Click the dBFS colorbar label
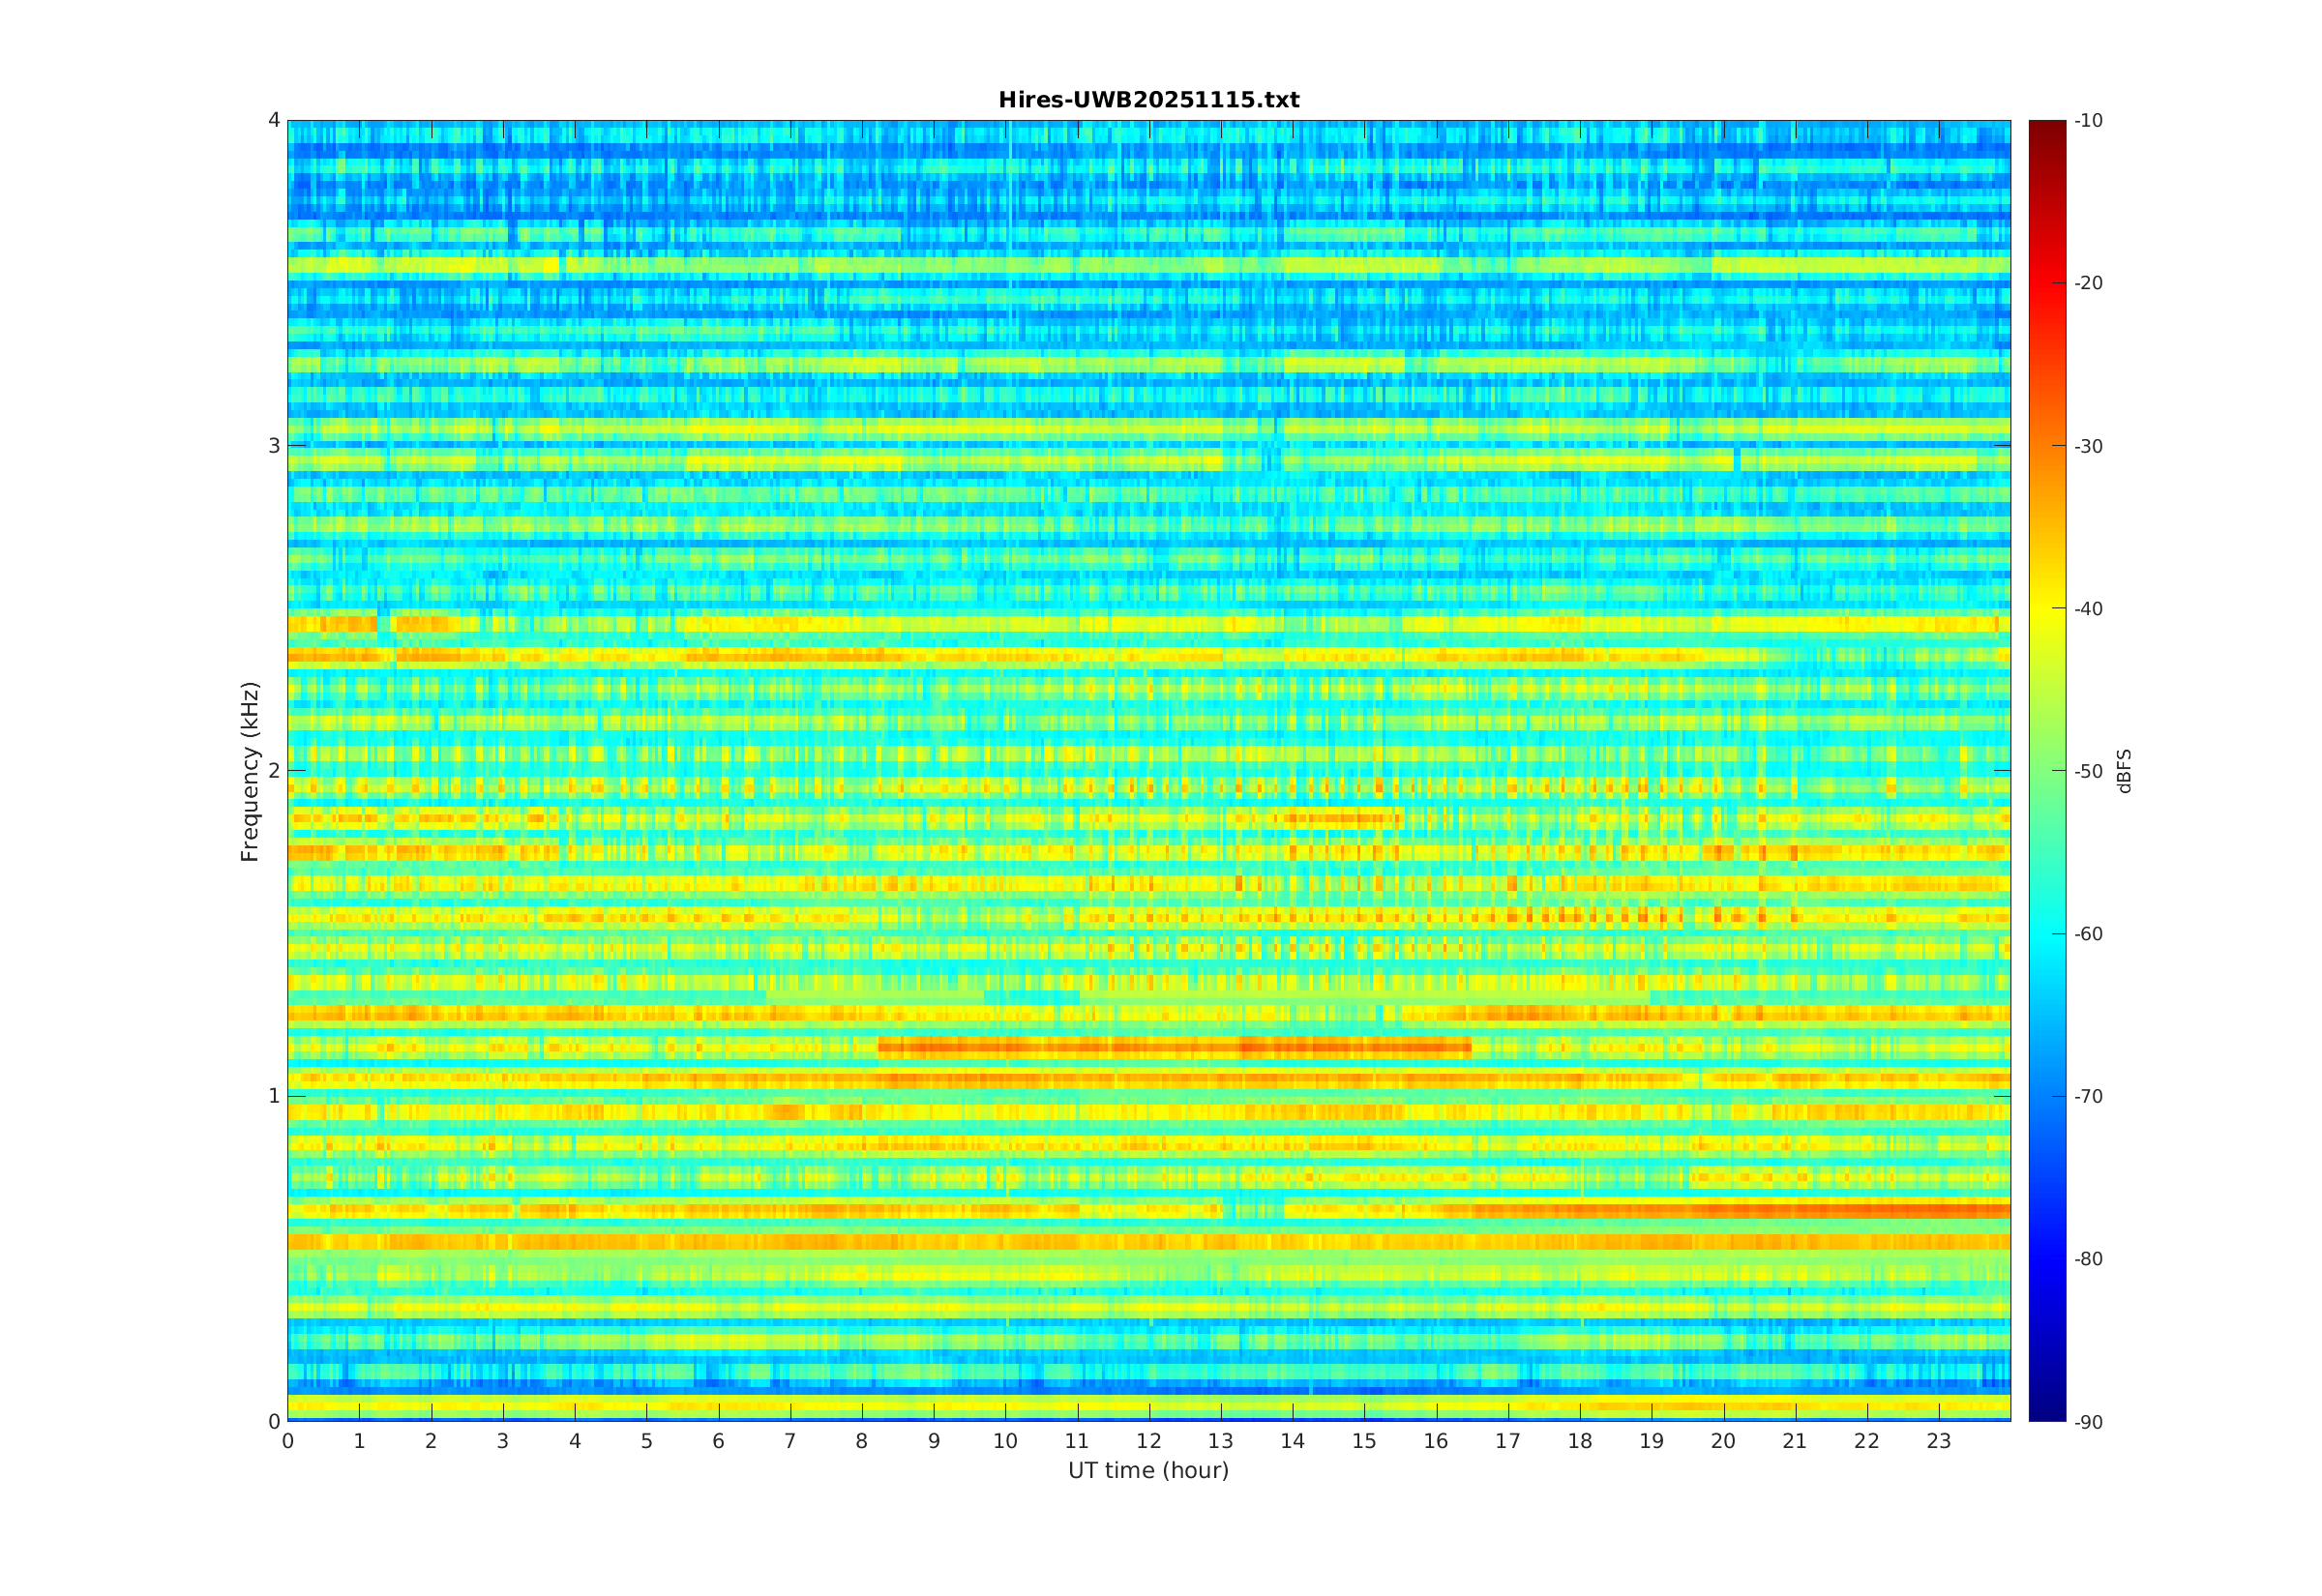The height and width of the screenshot is (1596, 2322). pyautogui.click(x=2123, y=771)
